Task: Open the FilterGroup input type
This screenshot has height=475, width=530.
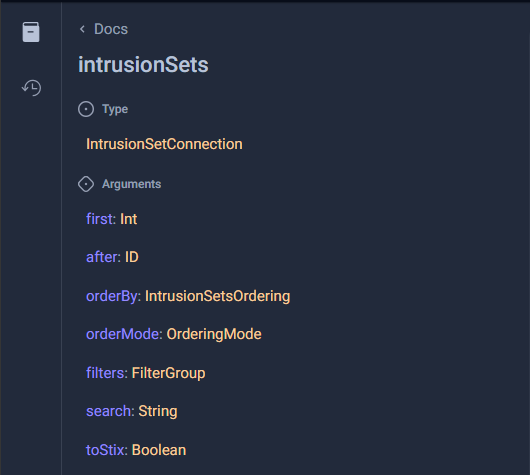Action: (168, 373)
